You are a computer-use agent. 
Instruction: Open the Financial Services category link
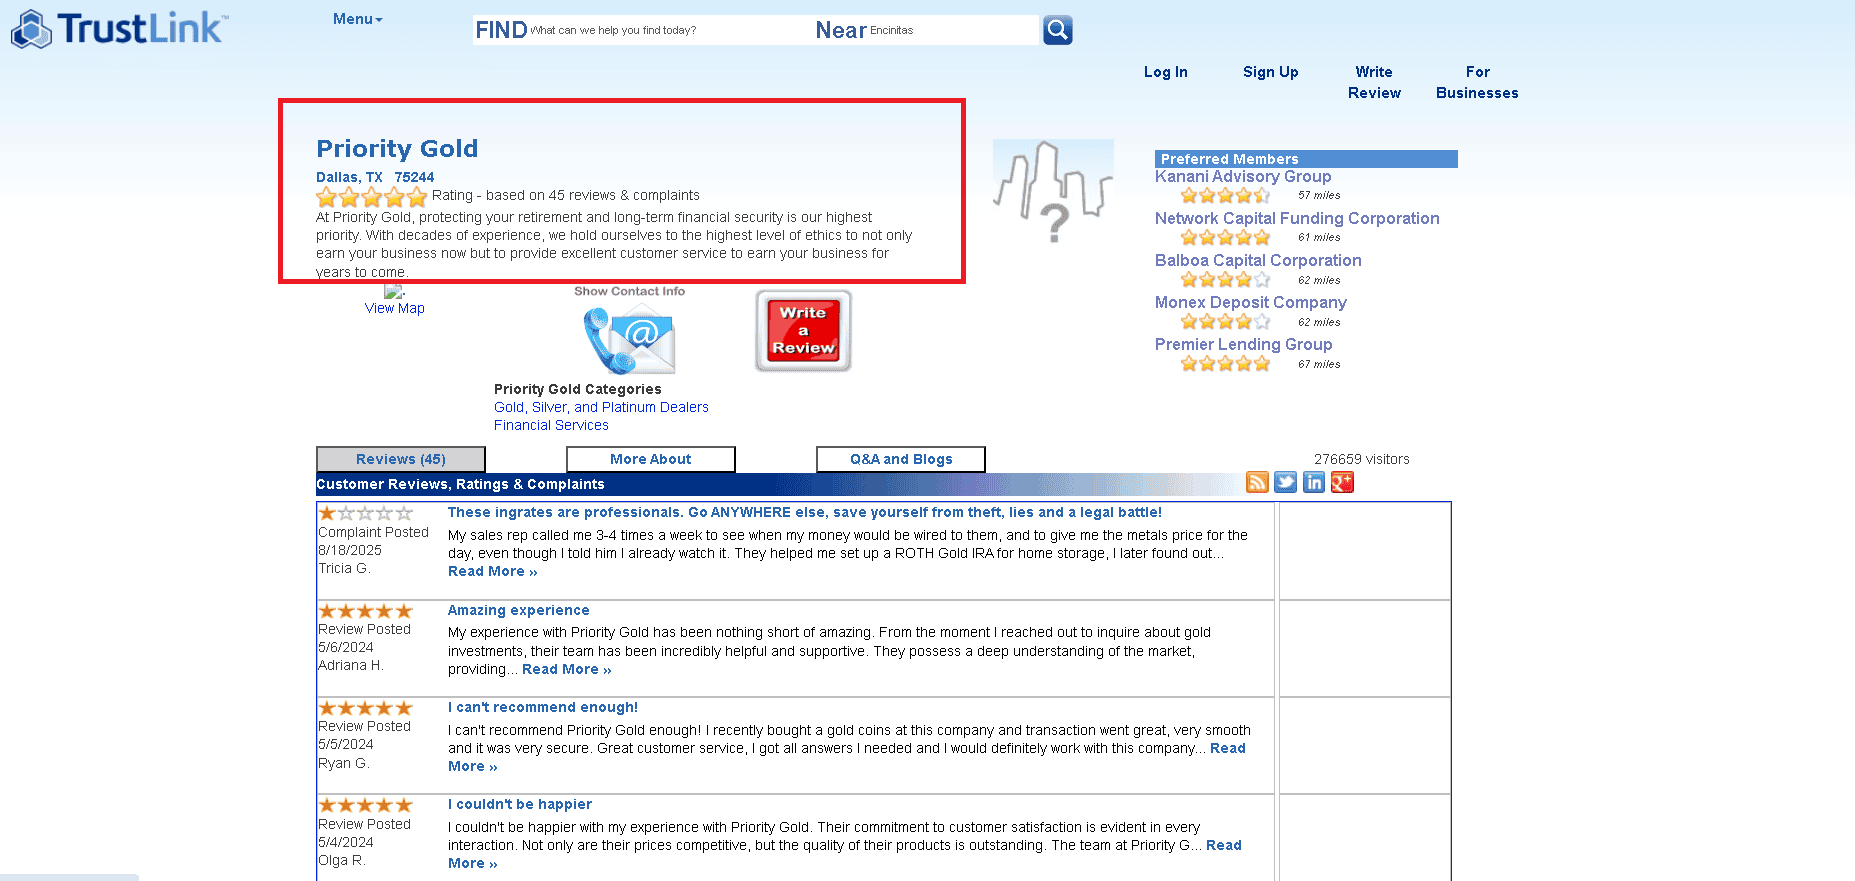pyautogui.click(x=551, y=425)
